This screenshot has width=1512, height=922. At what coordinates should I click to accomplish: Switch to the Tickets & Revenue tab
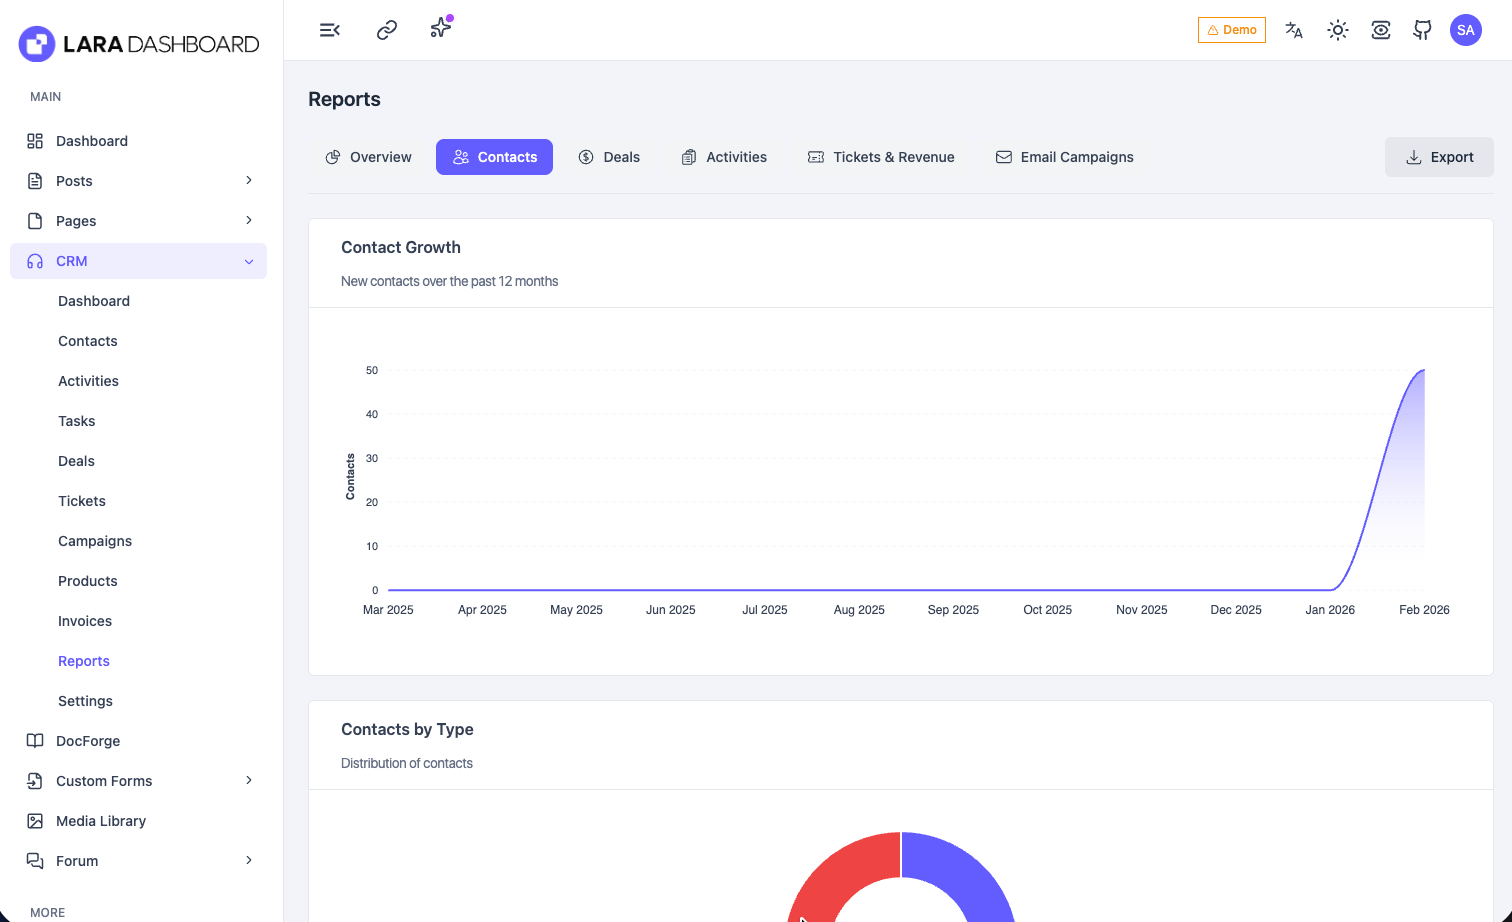[x=881, y=157]
